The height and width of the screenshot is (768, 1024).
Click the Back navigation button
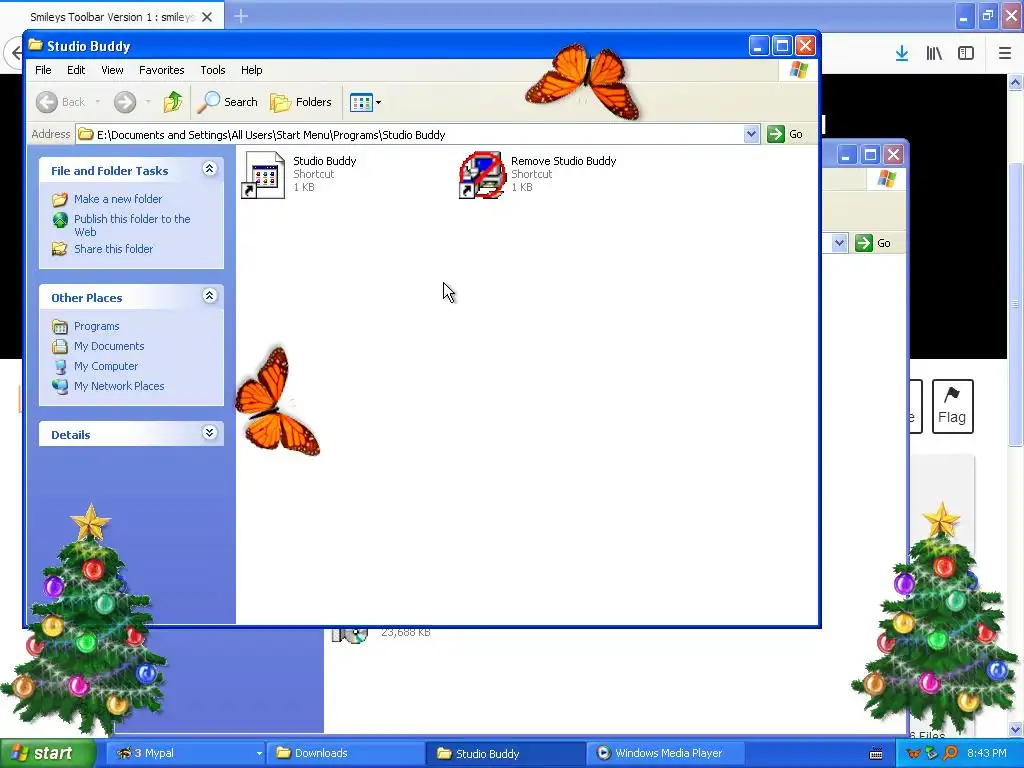click(61, 102)
